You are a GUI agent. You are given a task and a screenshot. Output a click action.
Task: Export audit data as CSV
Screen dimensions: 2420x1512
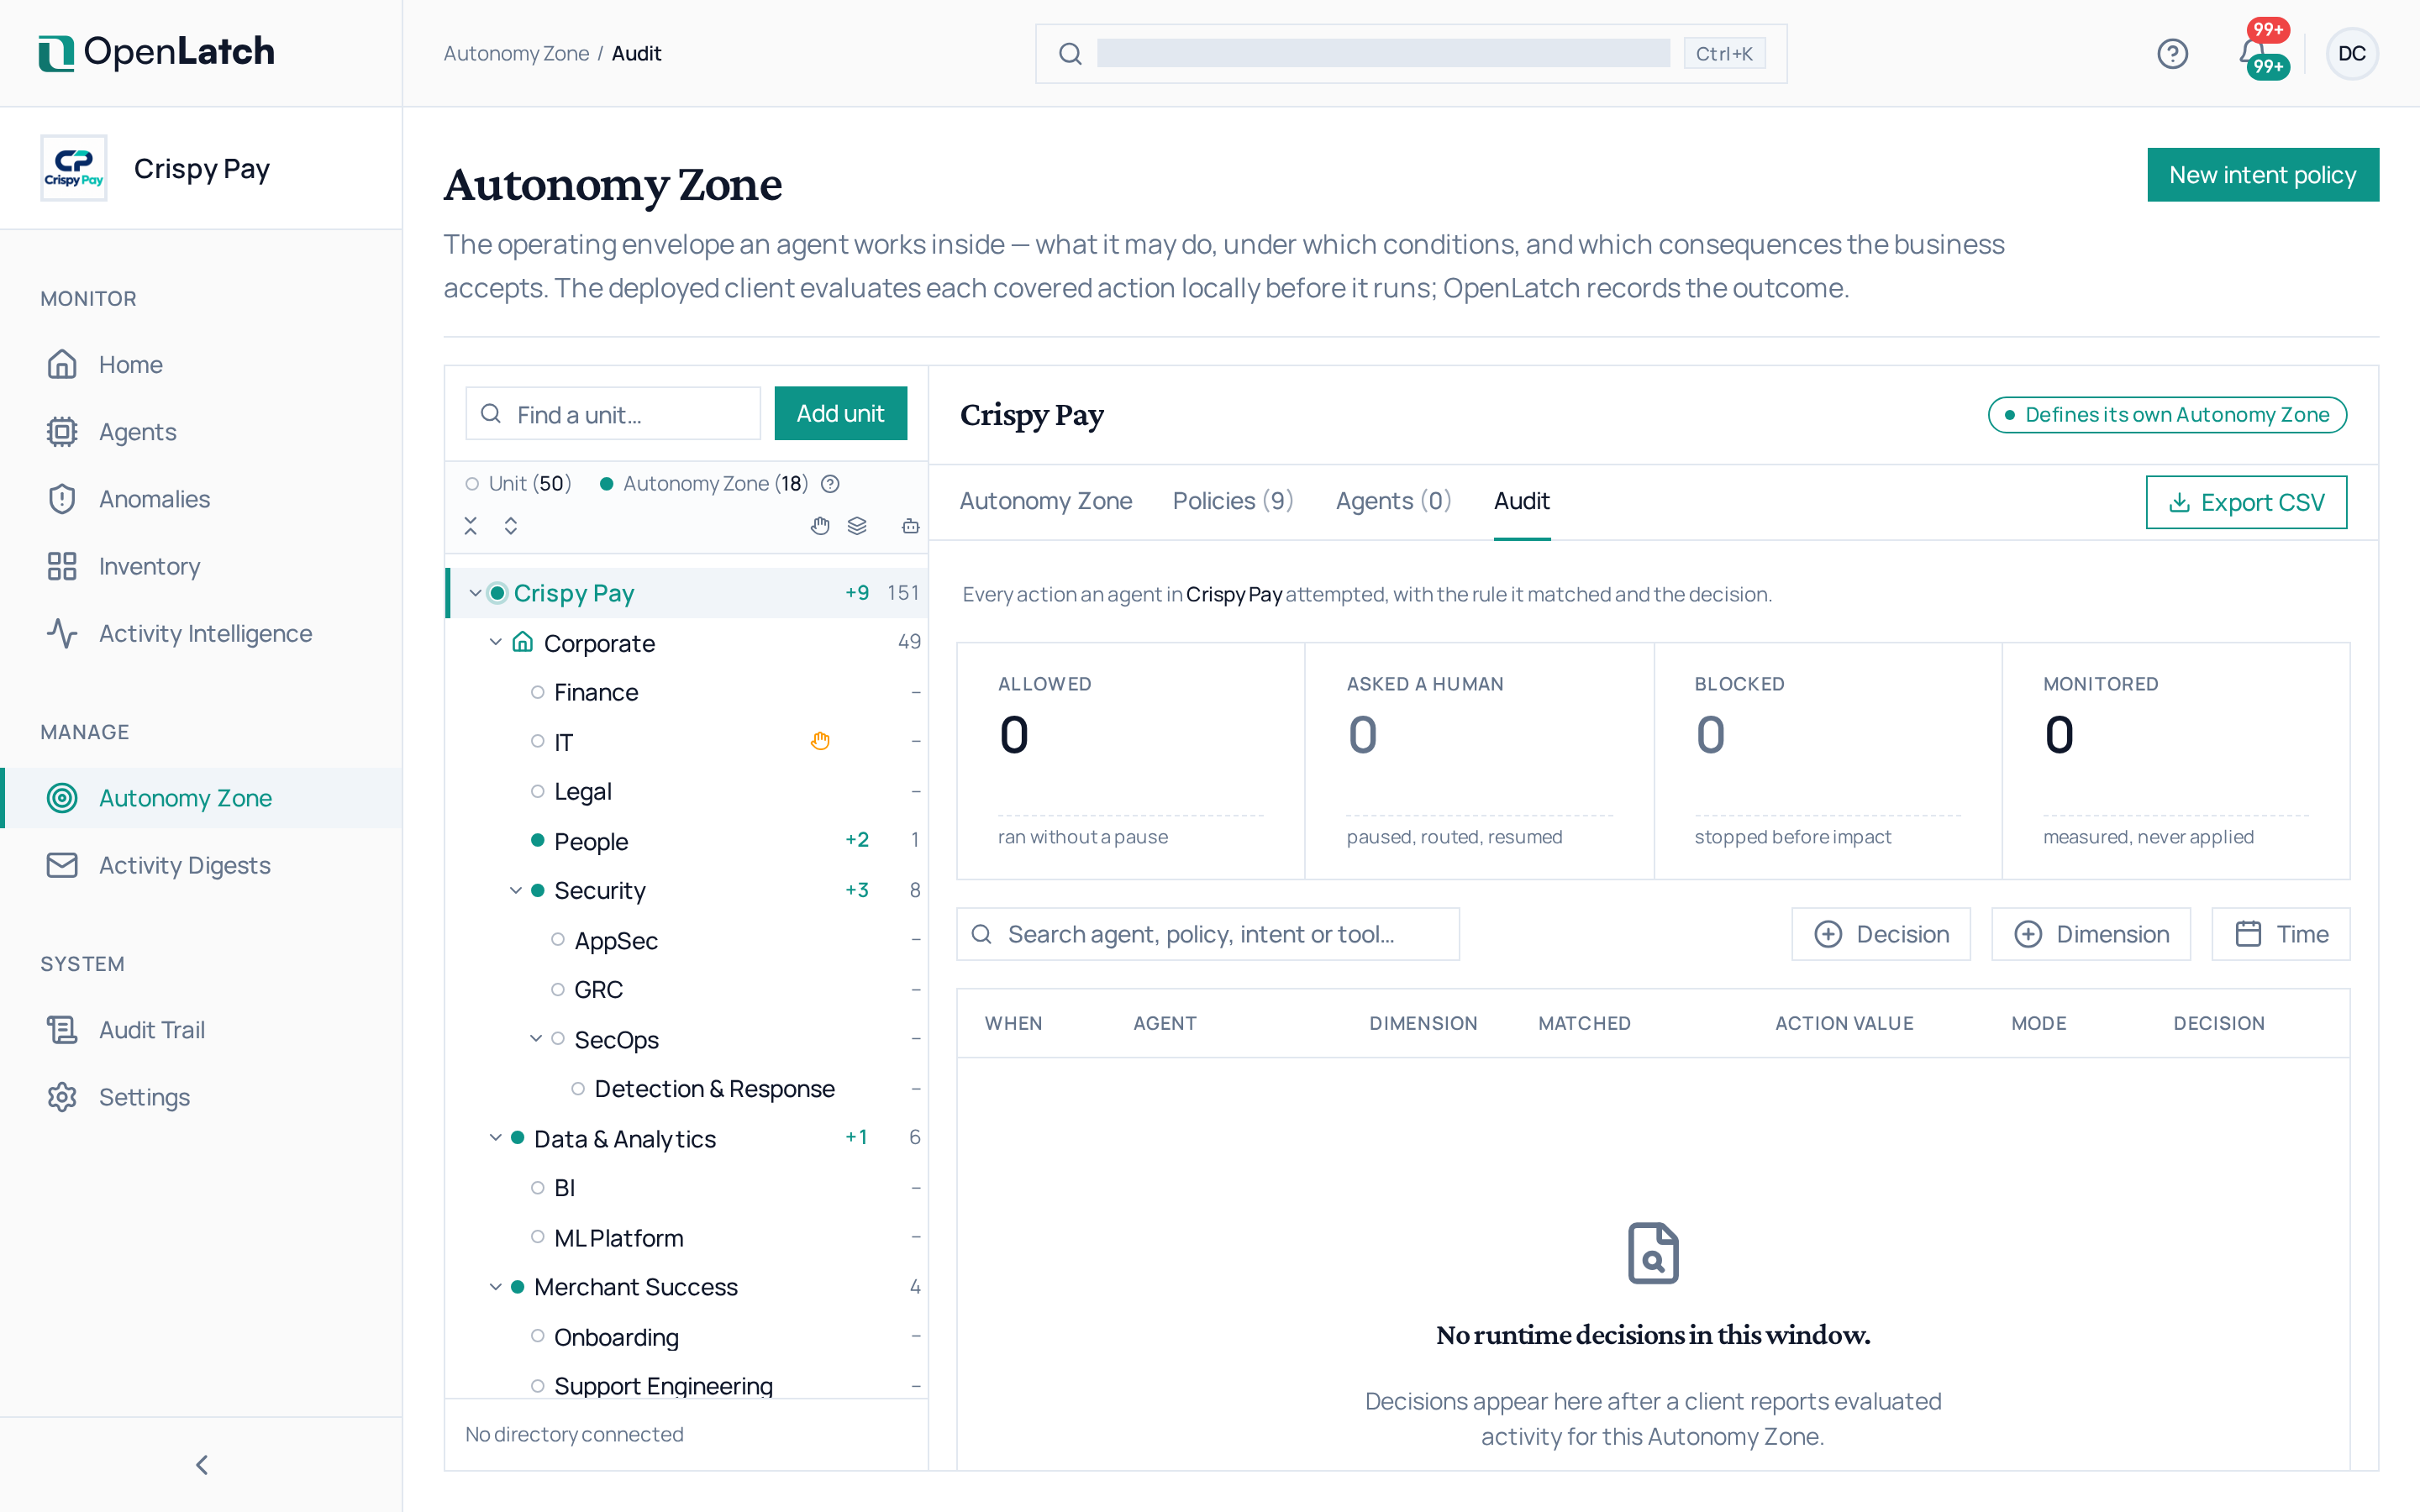pos(2246,502)
